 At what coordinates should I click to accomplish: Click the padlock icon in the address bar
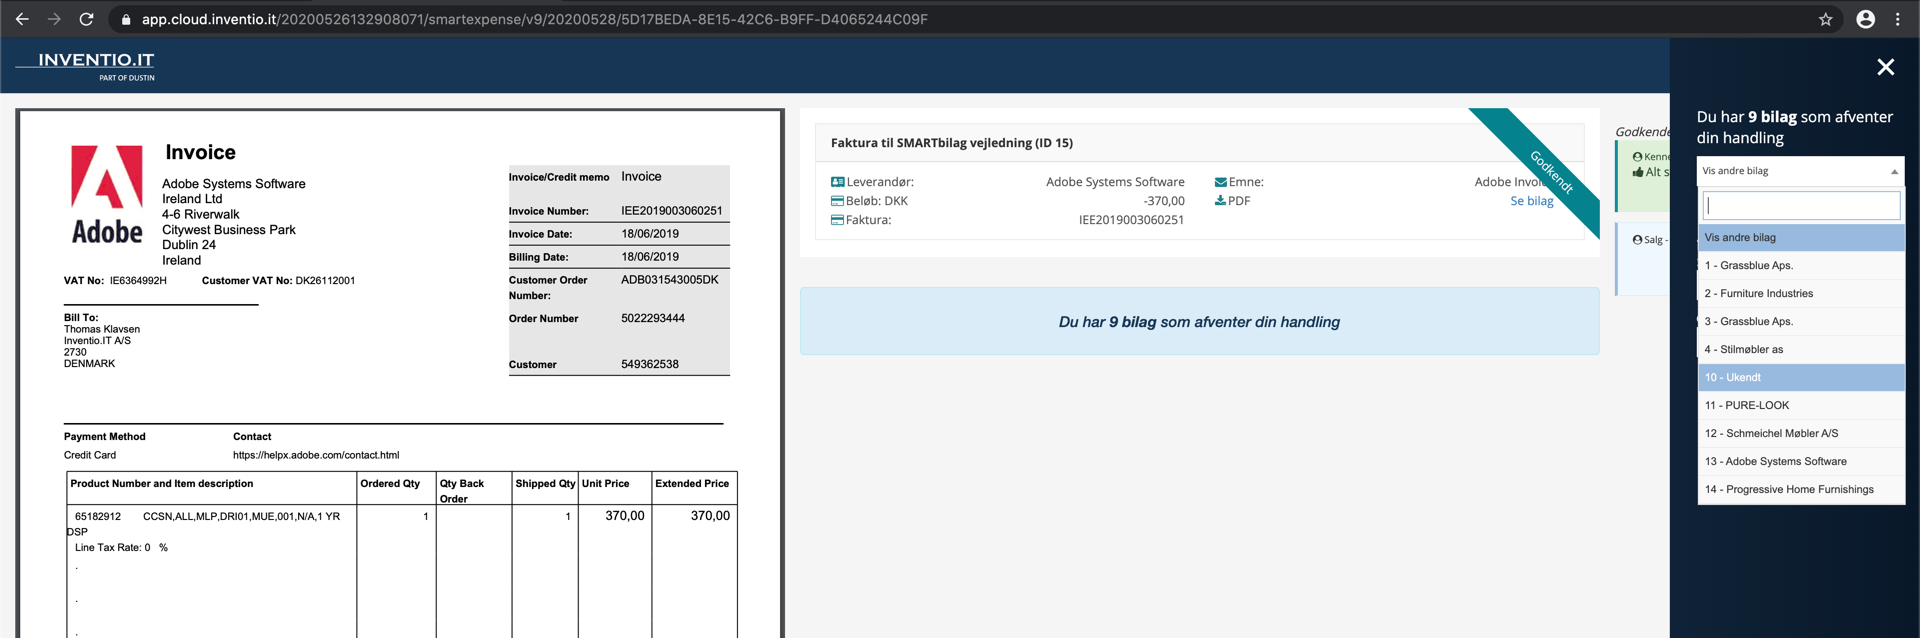point(126,20)
